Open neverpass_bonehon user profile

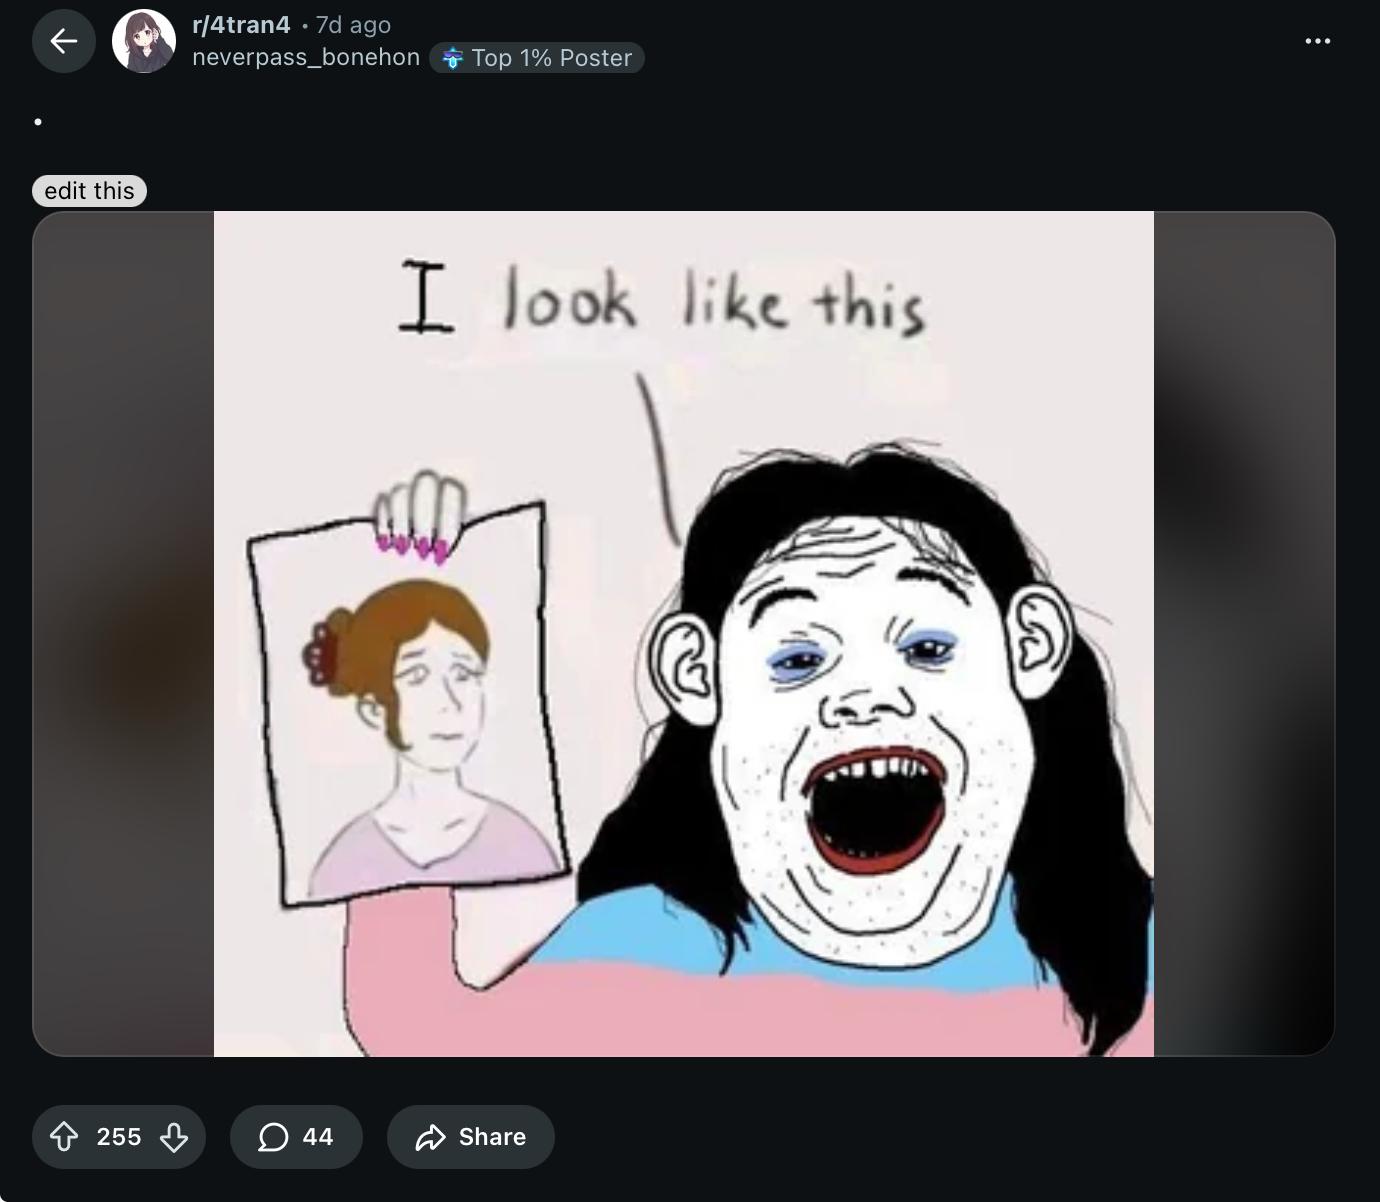(x=305, y=58)
